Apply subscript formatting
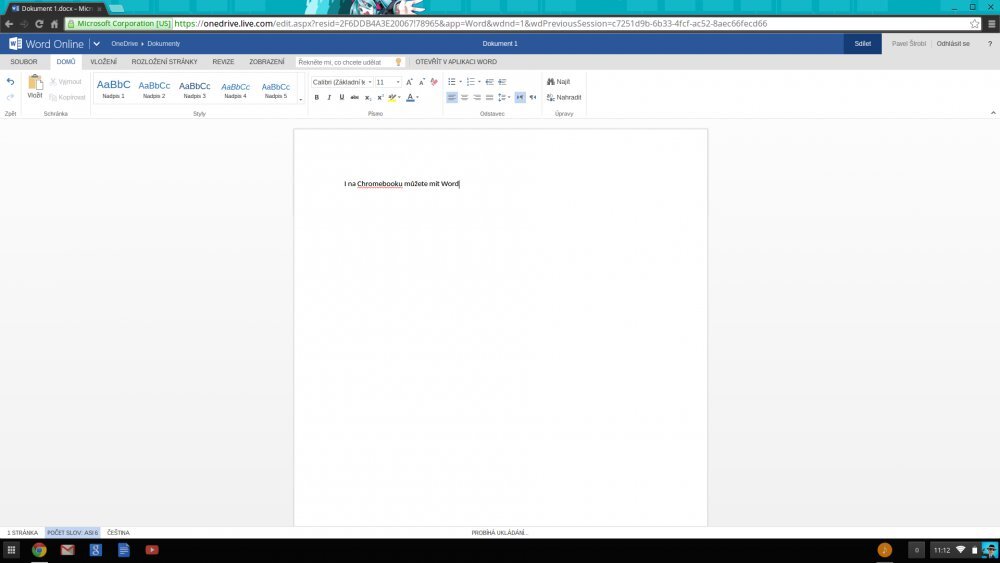The height and width of the screenshot is (563, 1000). [x=367, y=97]
